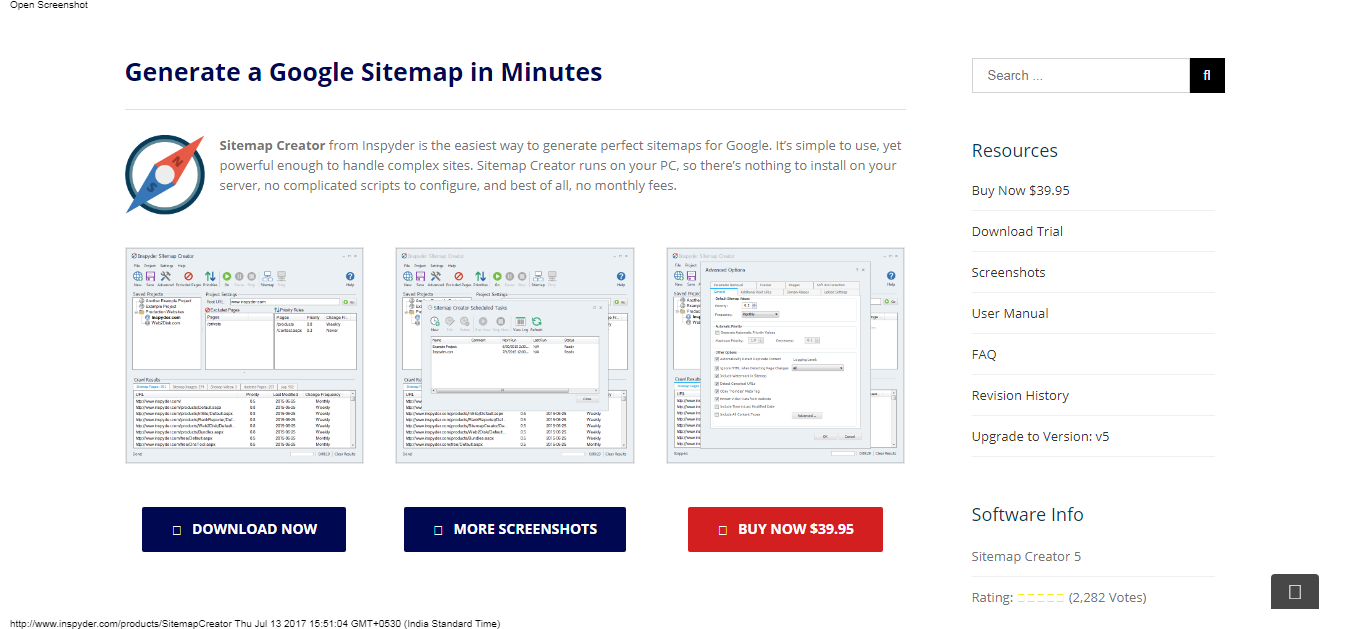Click the search submit icon button
The width and height of the screenshot is (1349, 629).
pyautogui.click(x=1207, y=75)
